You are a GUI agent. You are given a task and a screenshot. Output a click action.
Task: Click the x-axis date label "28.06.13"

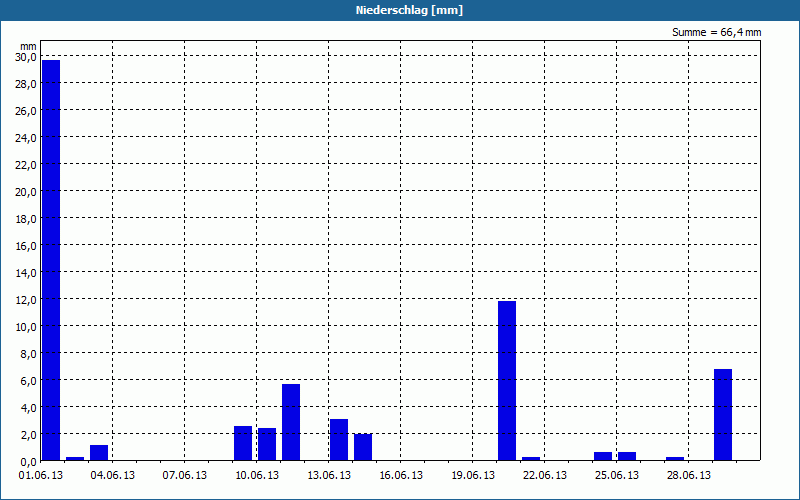(x=688, y=476)
